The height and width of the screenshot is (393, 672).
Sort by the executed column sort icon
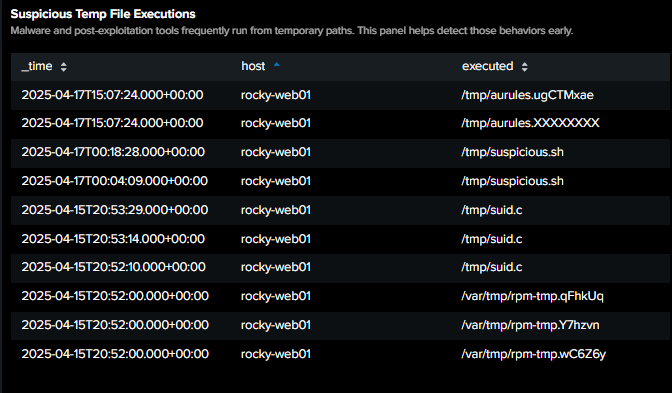coord(525,67)
